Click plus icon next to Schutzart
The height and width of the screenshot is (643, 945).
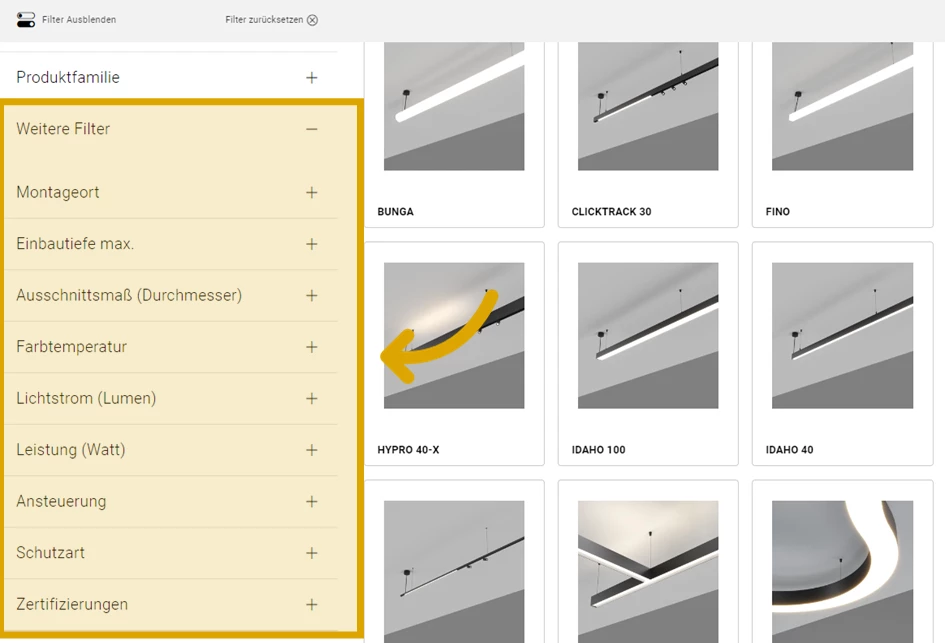312,553
